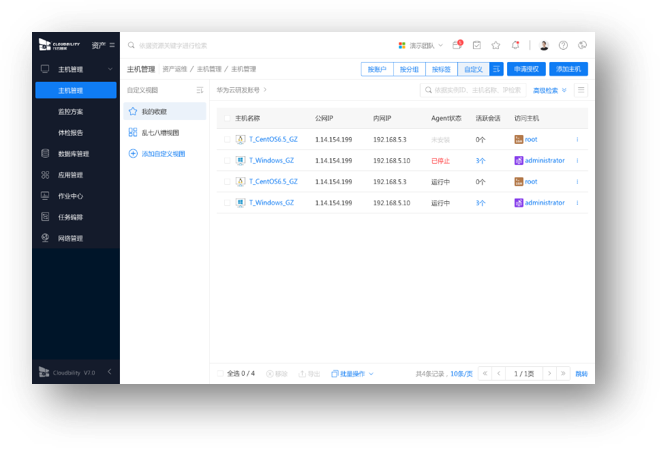Click the 添加主机 button
660x449 pixels.
pyautogui.click(x=568, y=69)
